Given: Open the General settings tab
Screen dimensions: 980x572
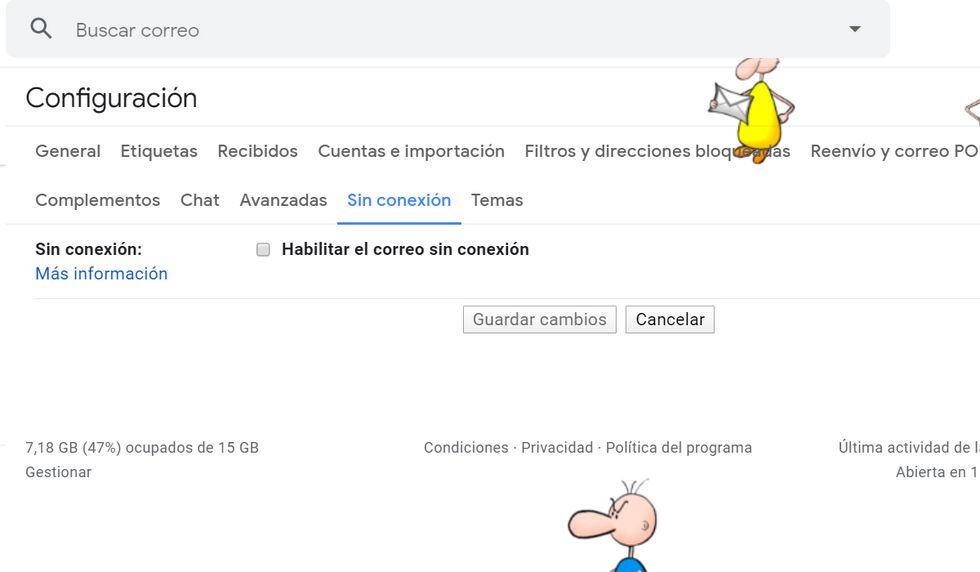Looking at the screenshot, I should [x=68, y=151].
